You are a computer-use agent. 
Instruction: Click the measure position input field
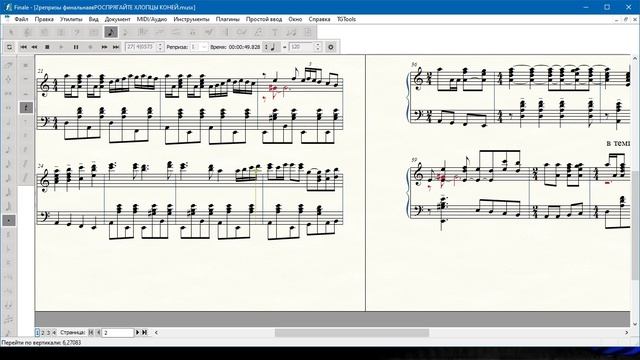[x=141, y=47]
